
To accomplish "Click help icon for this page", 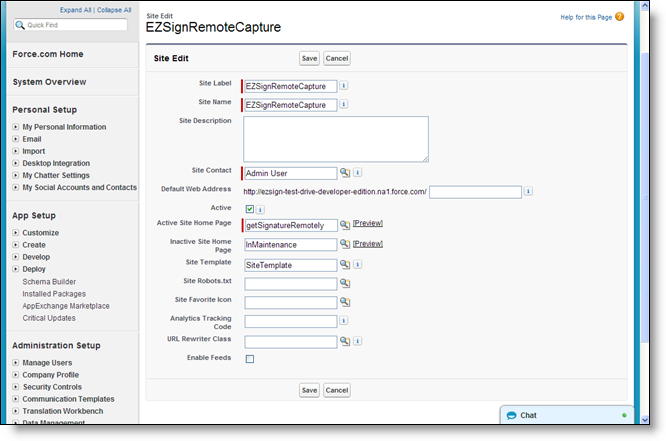I will pos(647,17).
